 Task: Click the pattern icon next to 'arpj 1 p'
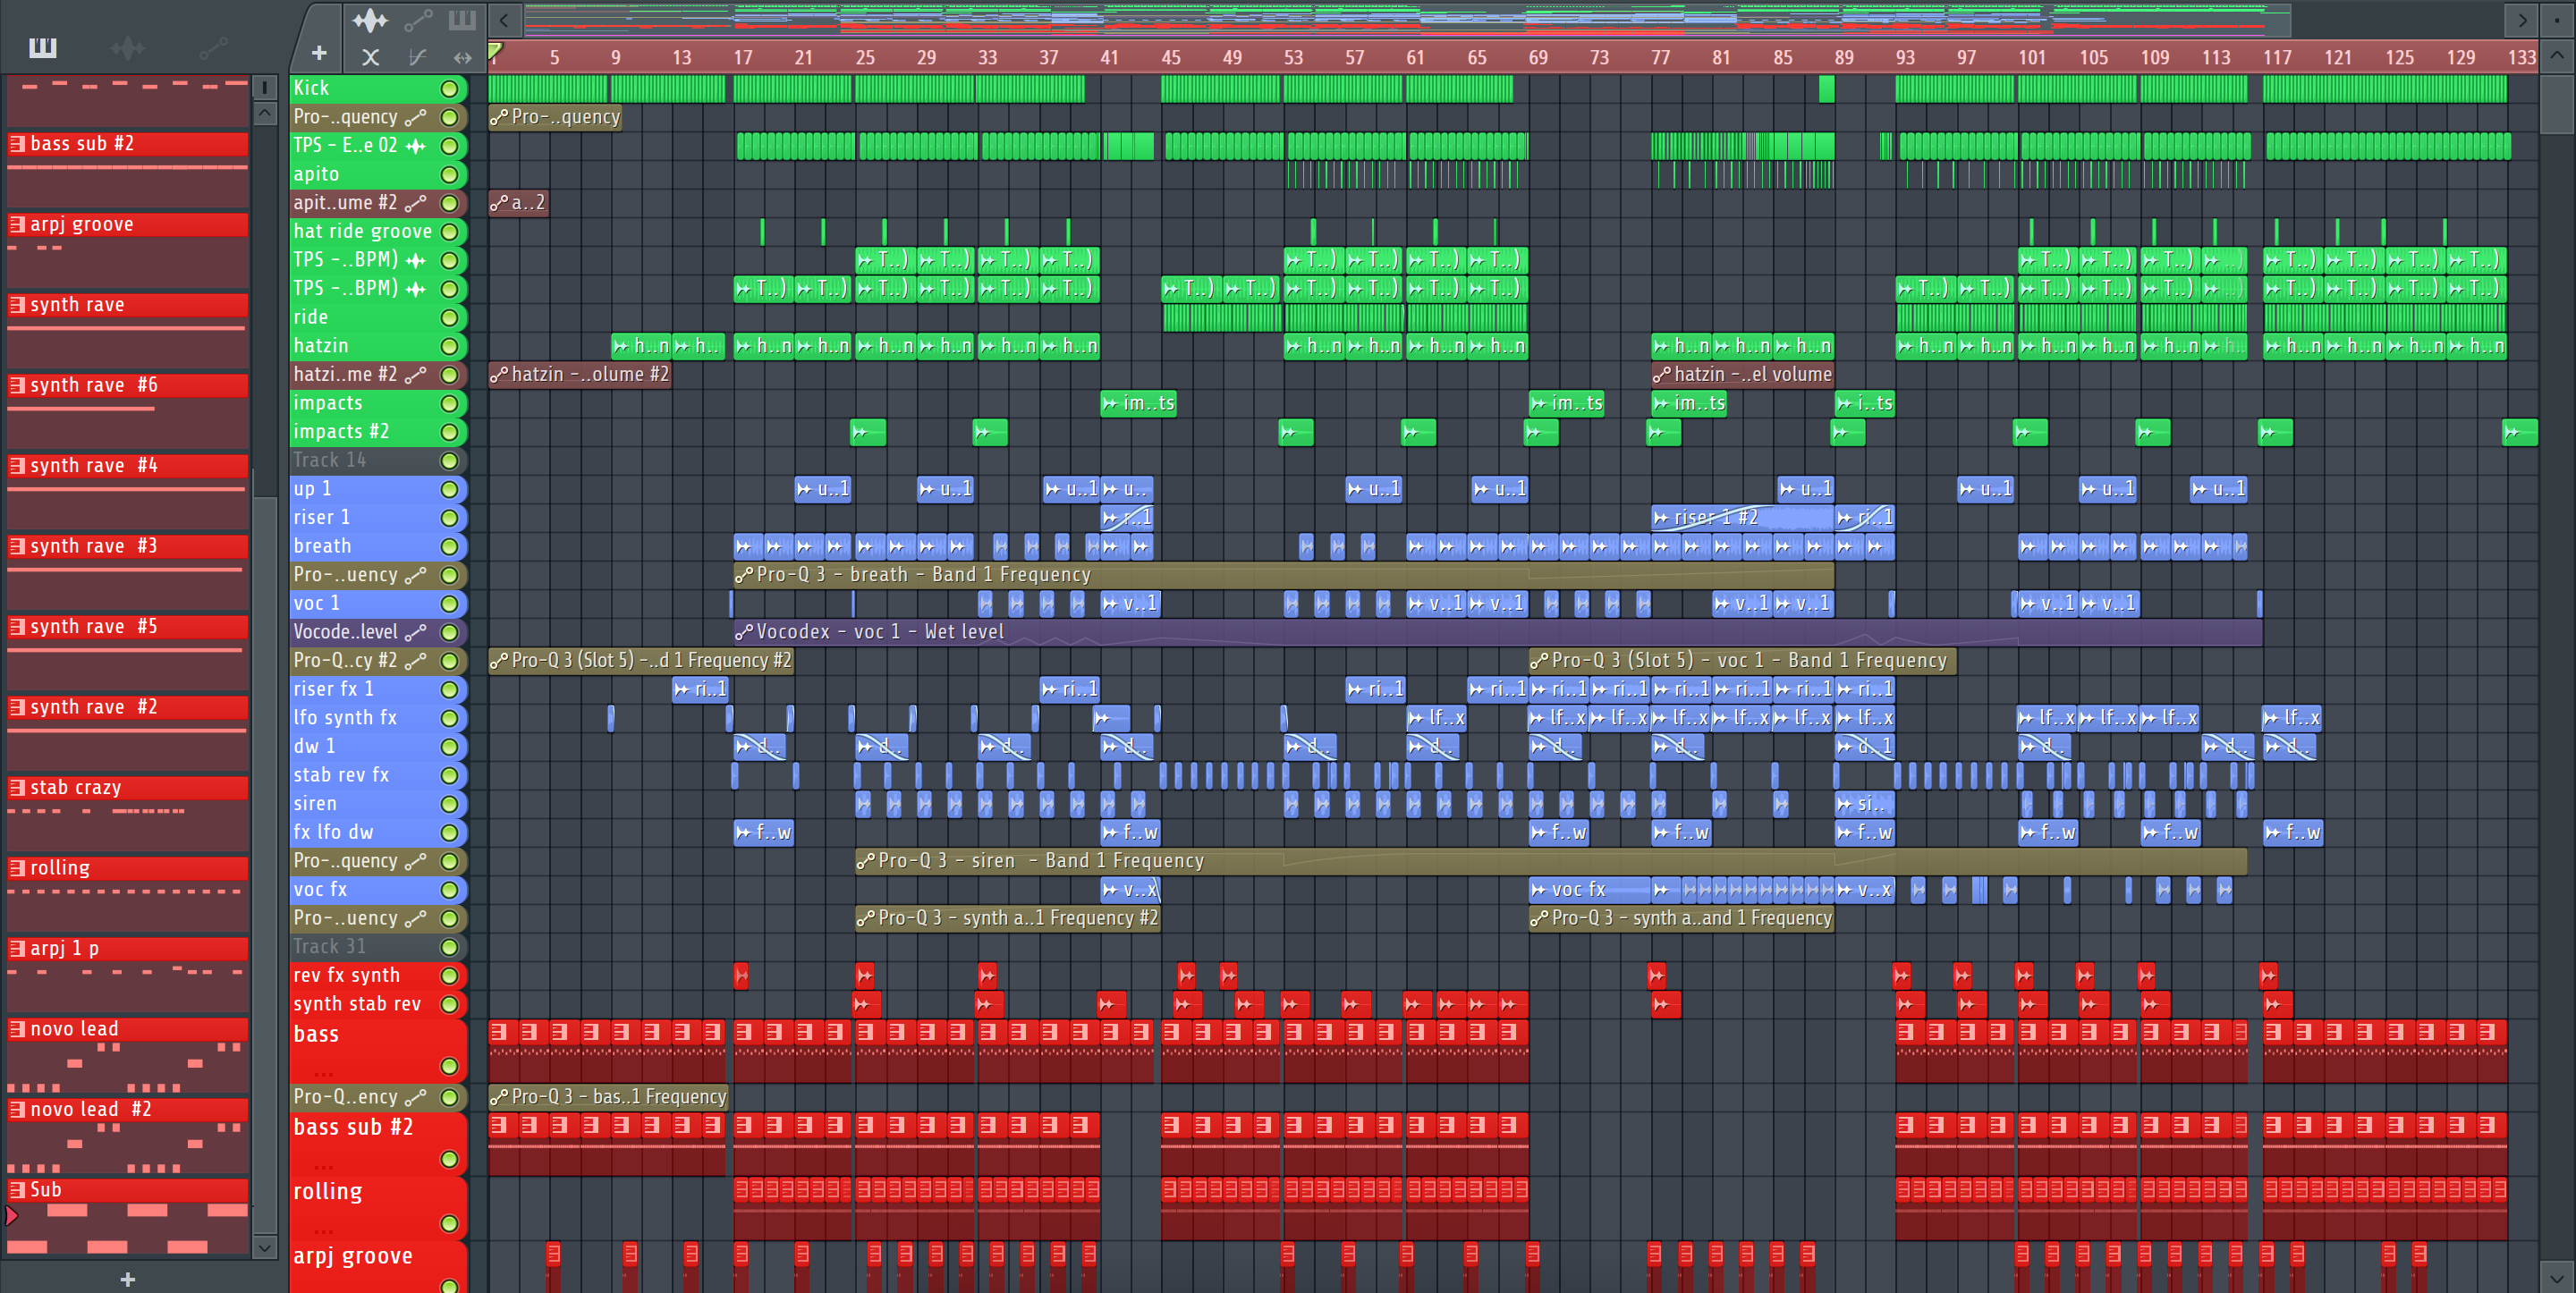click(x=17, y=948)
